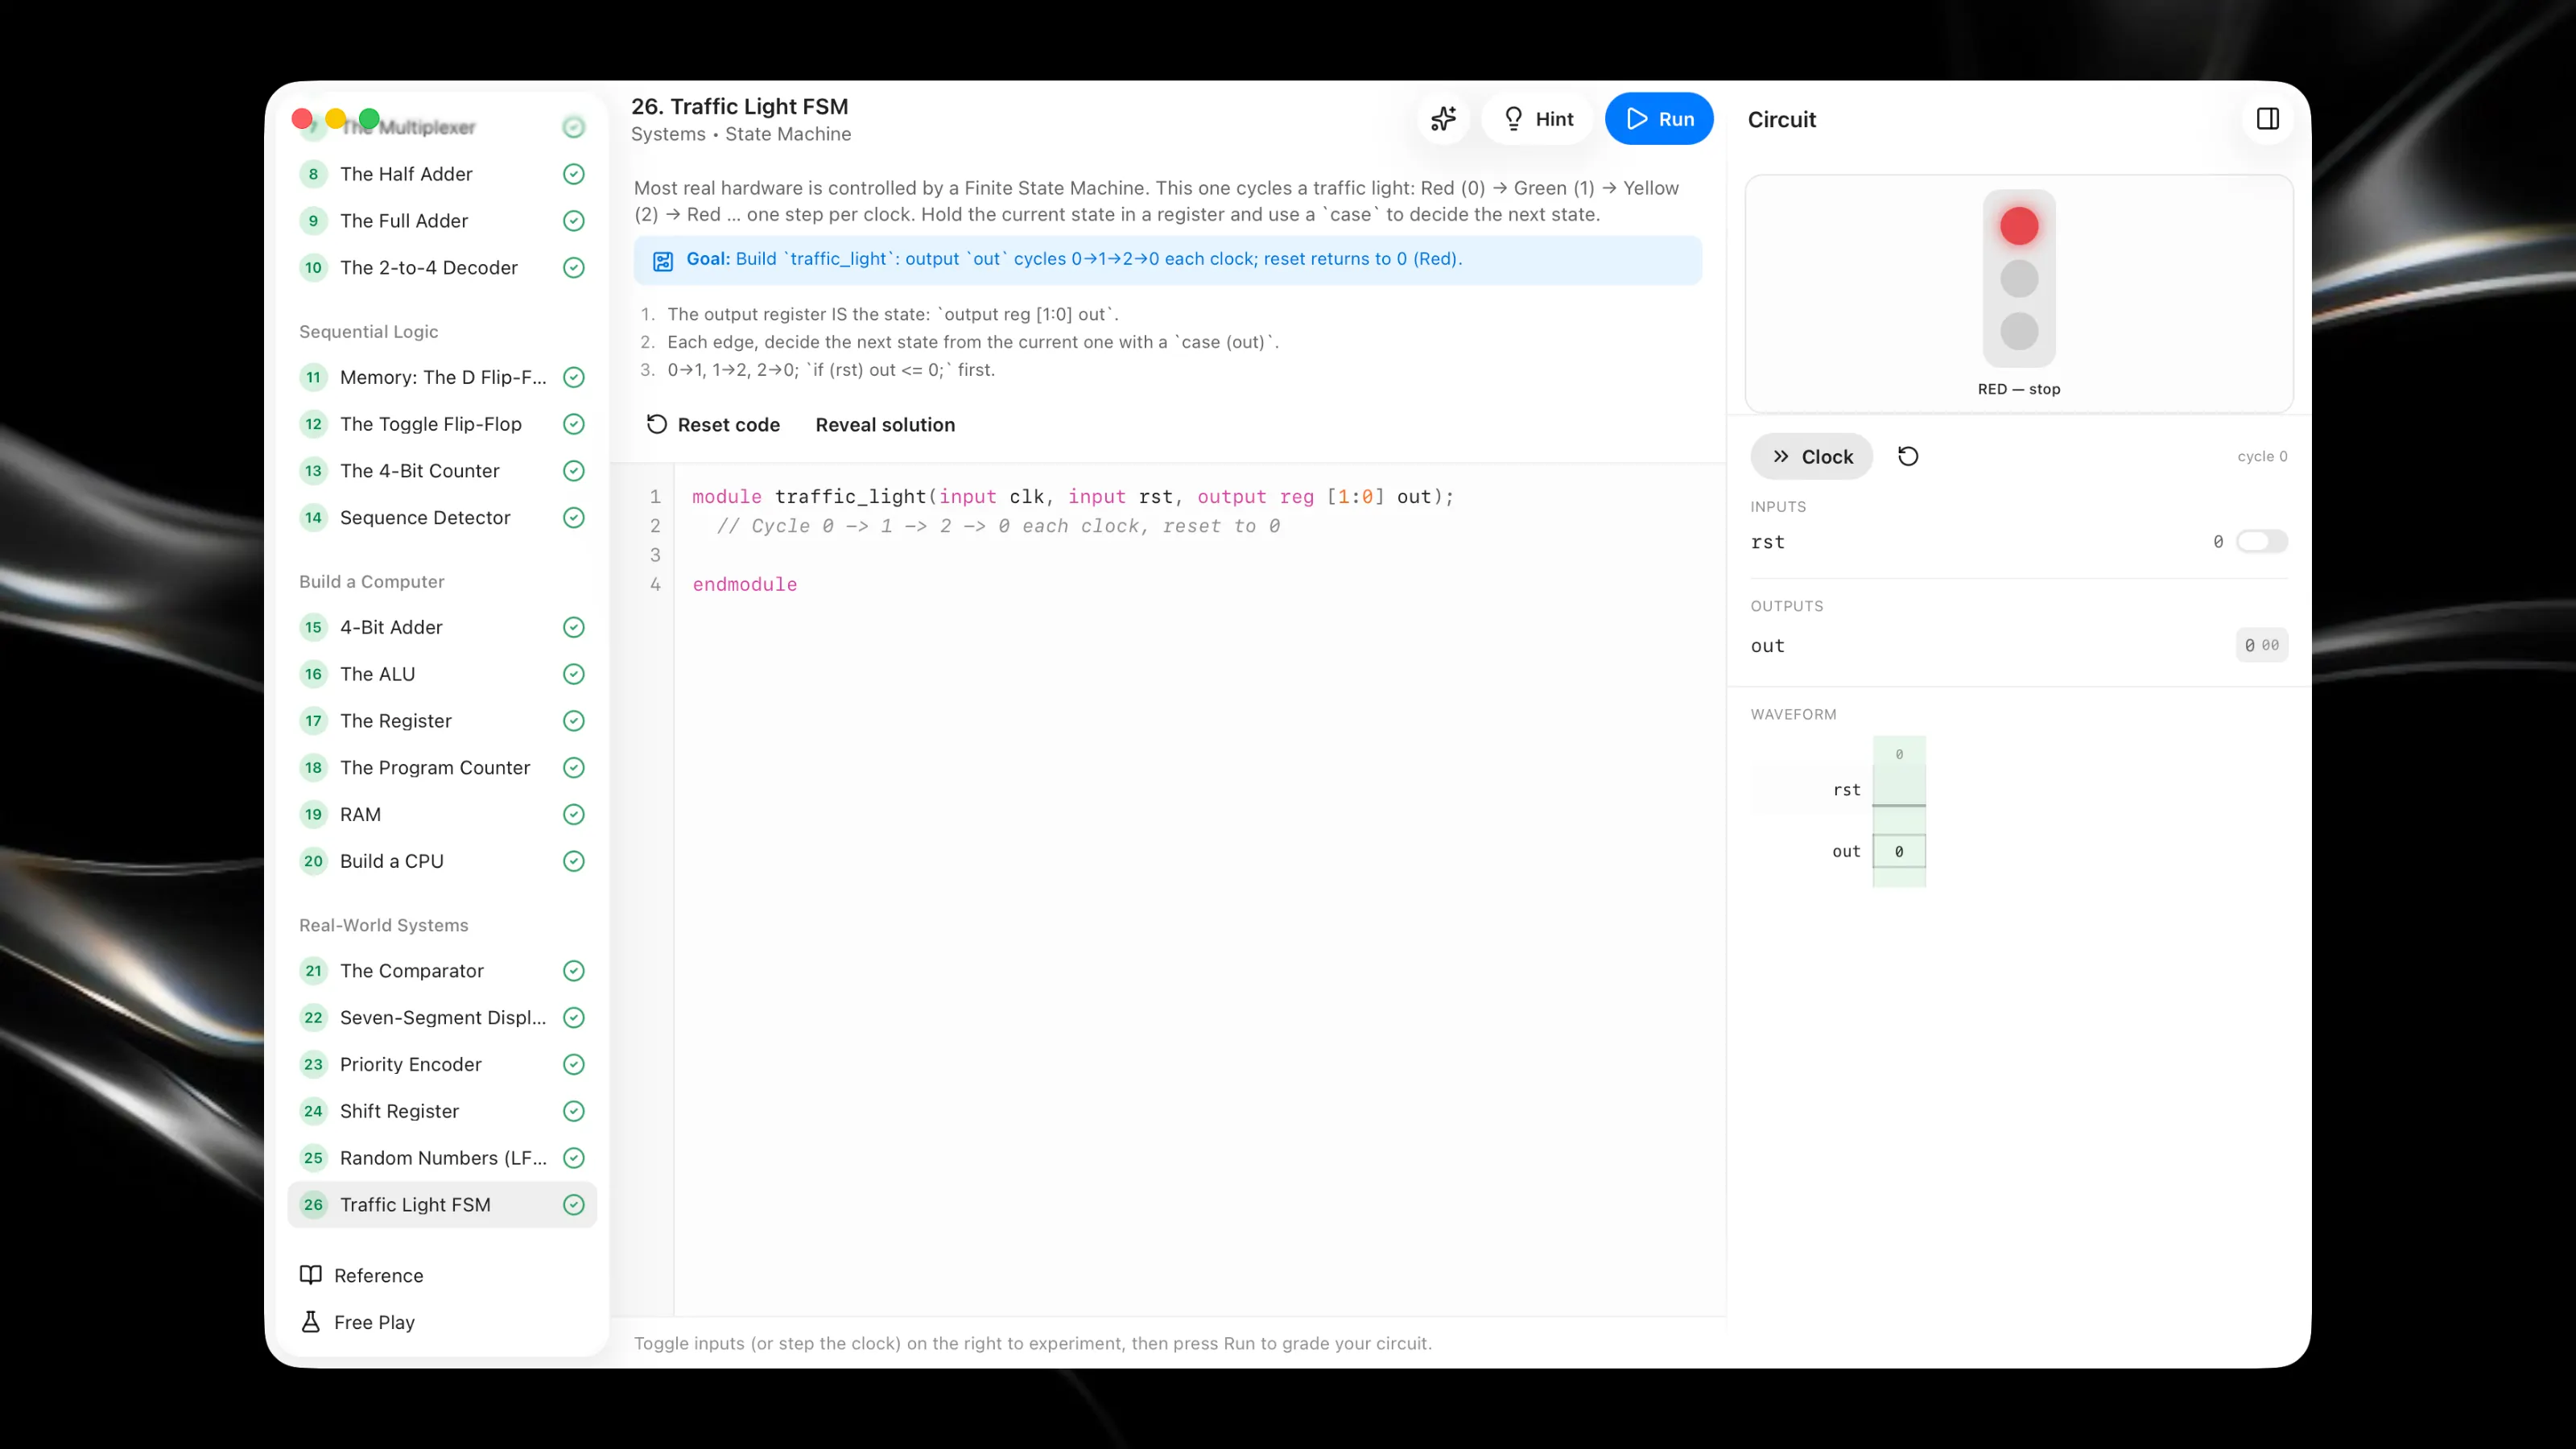Open Sequence Detector lesson
This screenshot has height=1449, width=2576.
click(x=442, y=517)
